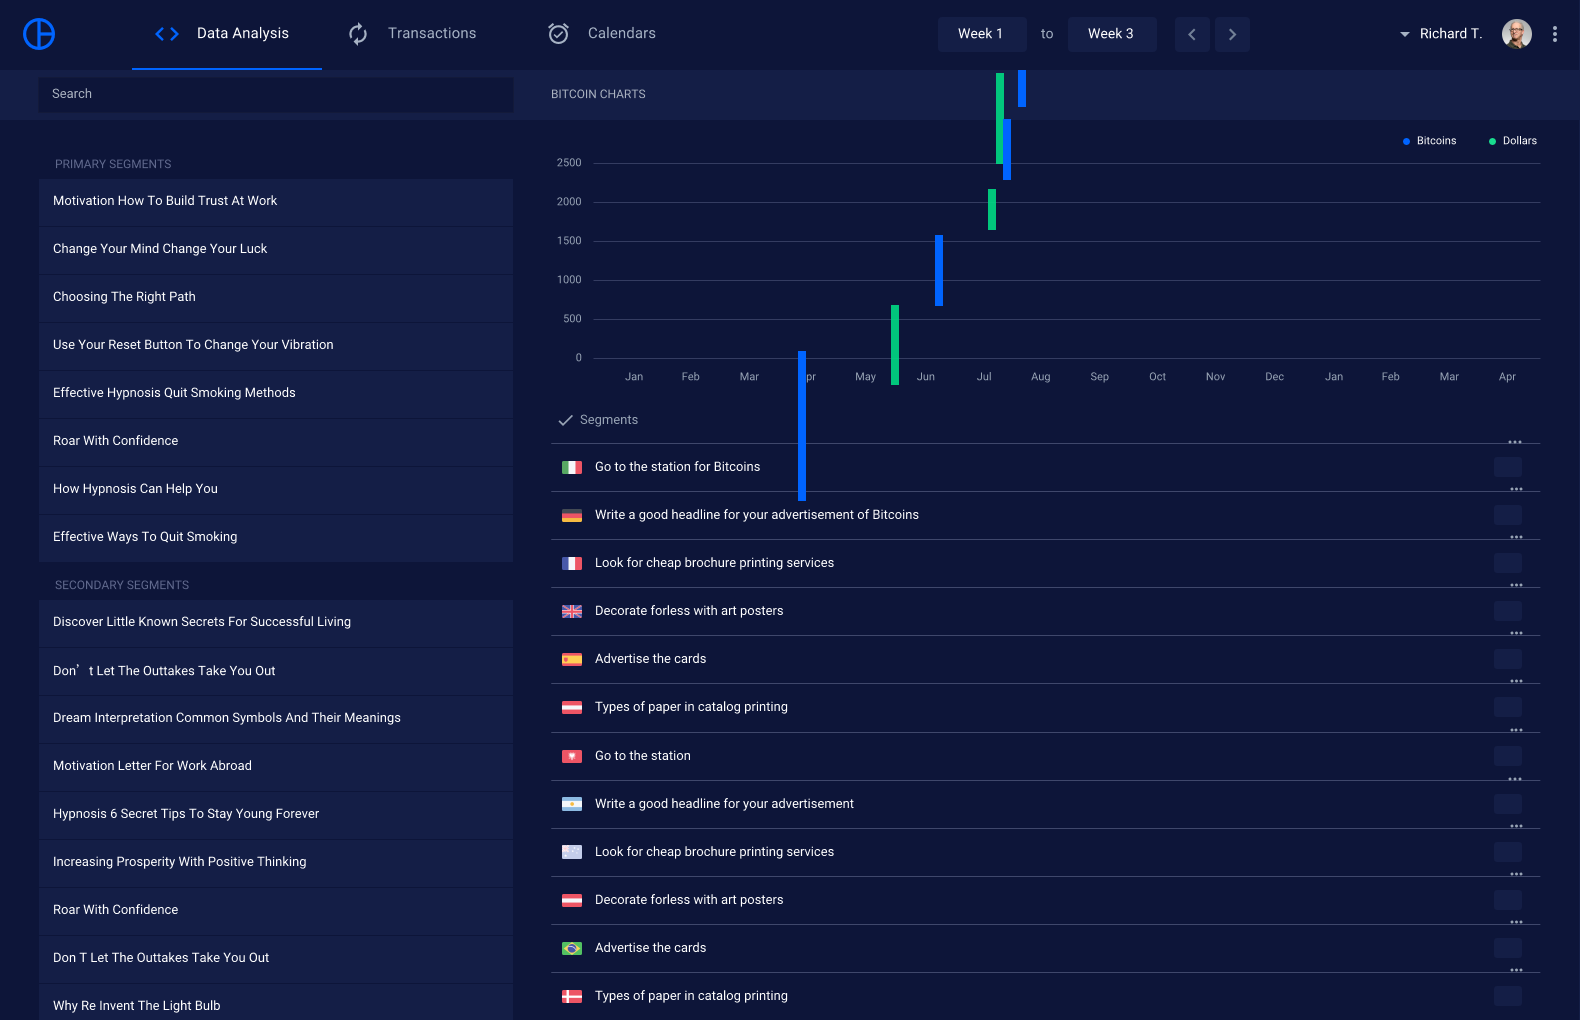Click the Types of paper row with Danish flag
The height and width of the screenshot is (1020, 1580).
pos(1045,996)
